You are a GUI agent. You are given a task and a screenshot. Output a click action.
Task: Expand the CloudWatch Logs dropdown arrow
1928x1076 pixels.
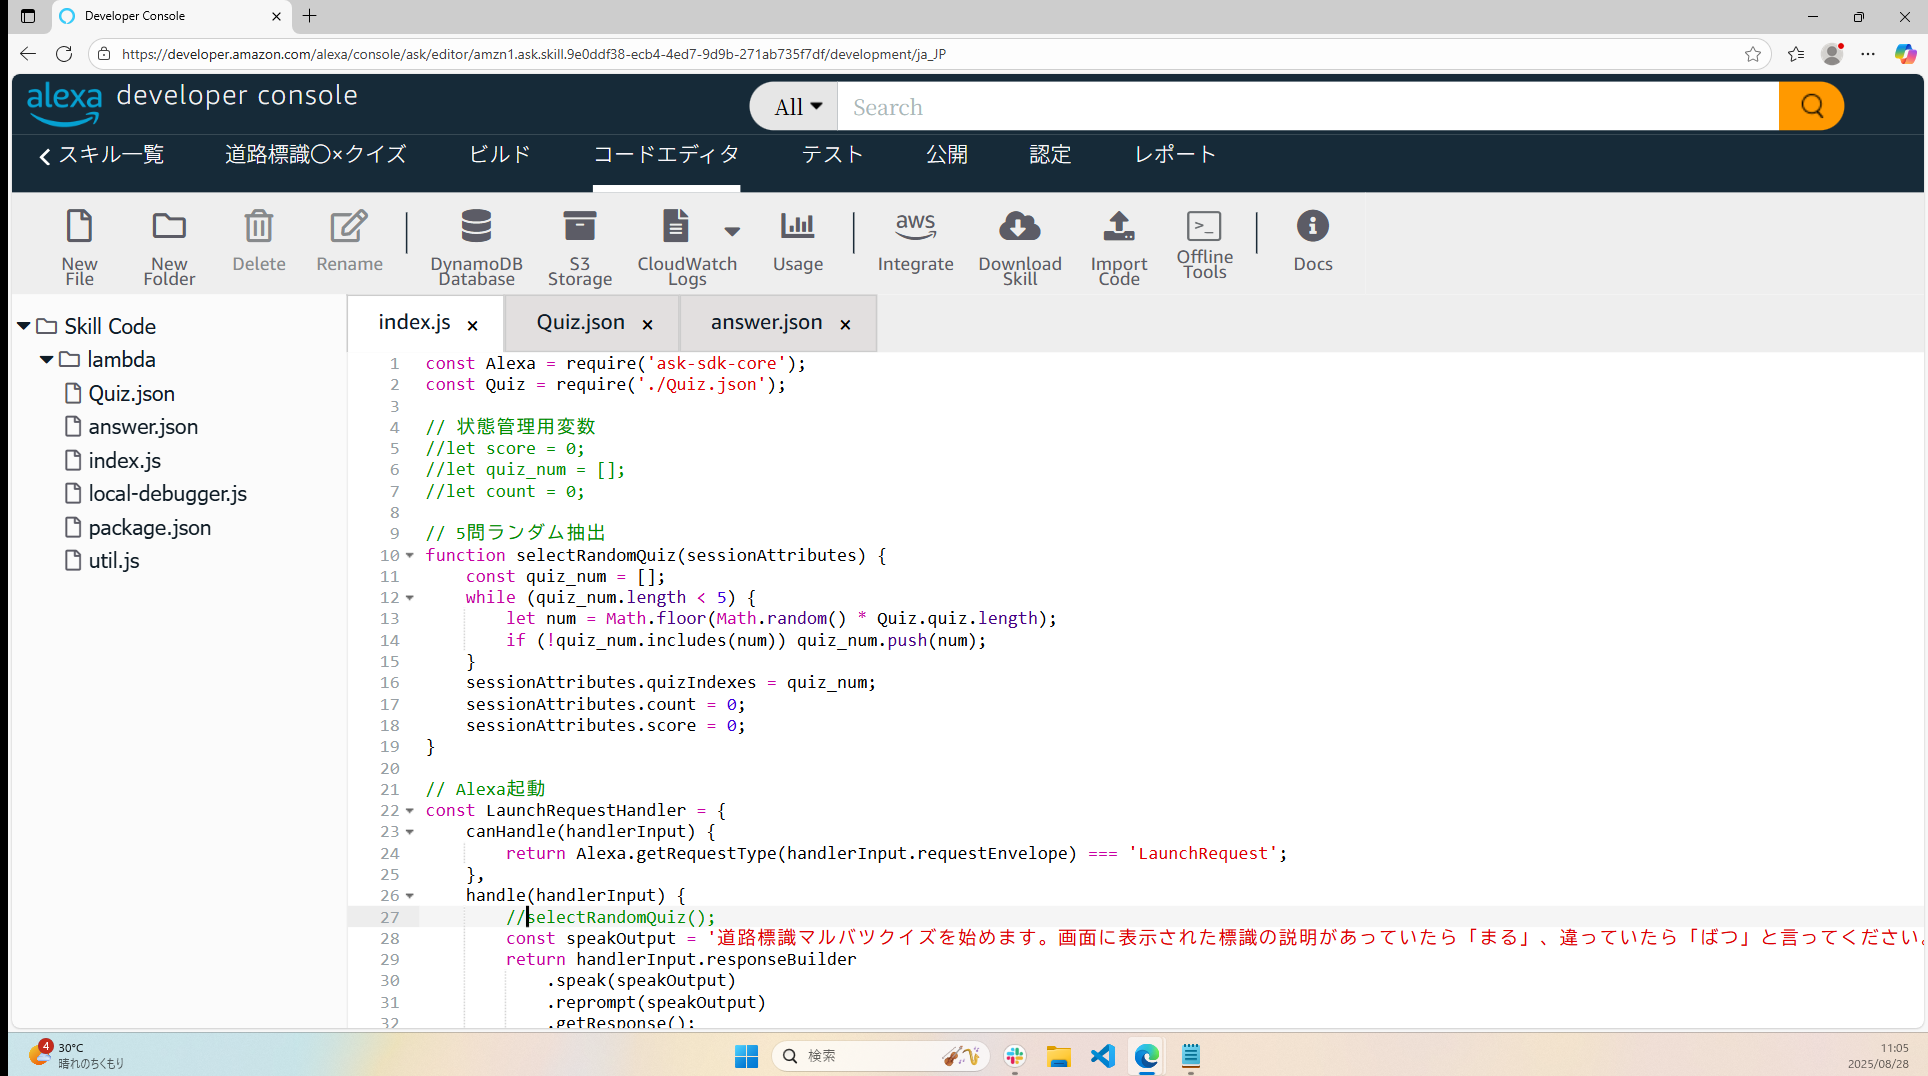tap(732, 231)
